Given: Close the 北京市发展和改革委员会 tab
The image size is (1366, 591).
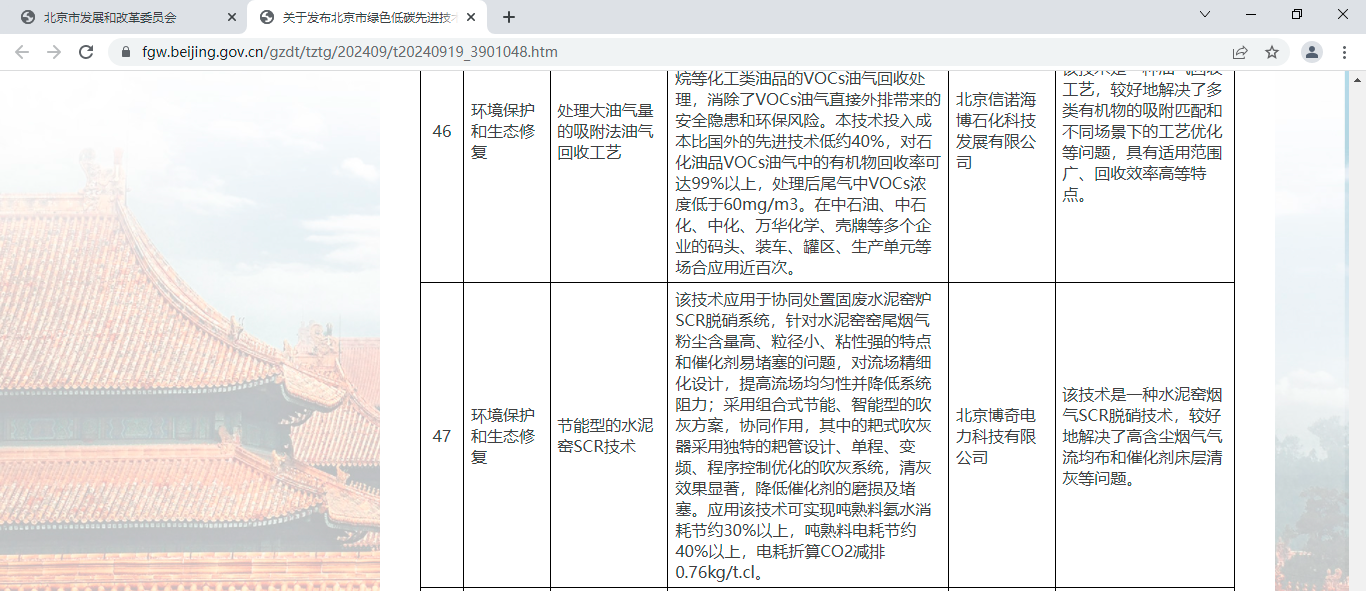Looking at the screenshot, I should [232, 17].
